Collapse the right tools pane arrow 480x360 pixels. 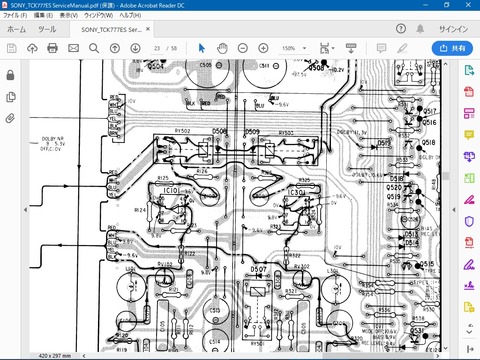[x=454, y=210]
